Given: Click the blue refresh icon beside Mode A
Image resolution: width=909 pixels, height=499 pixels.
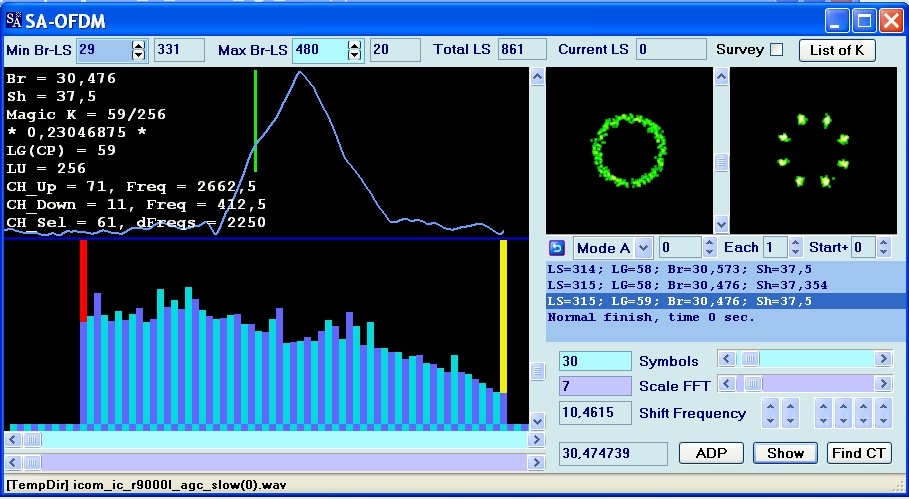Looking at the screenshot, I should [x=557, y=248].
